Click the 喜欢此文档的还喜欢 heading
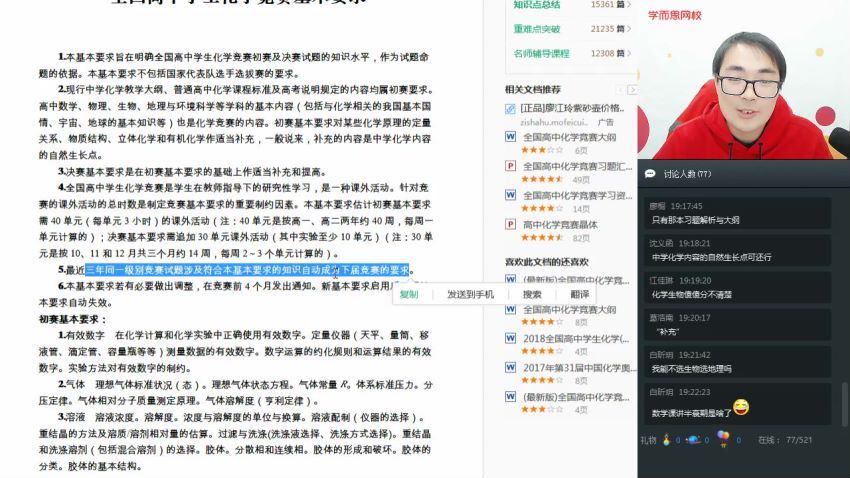Viewport: 850px width, 478px height. pyautogui.click(x=546, y=262)
